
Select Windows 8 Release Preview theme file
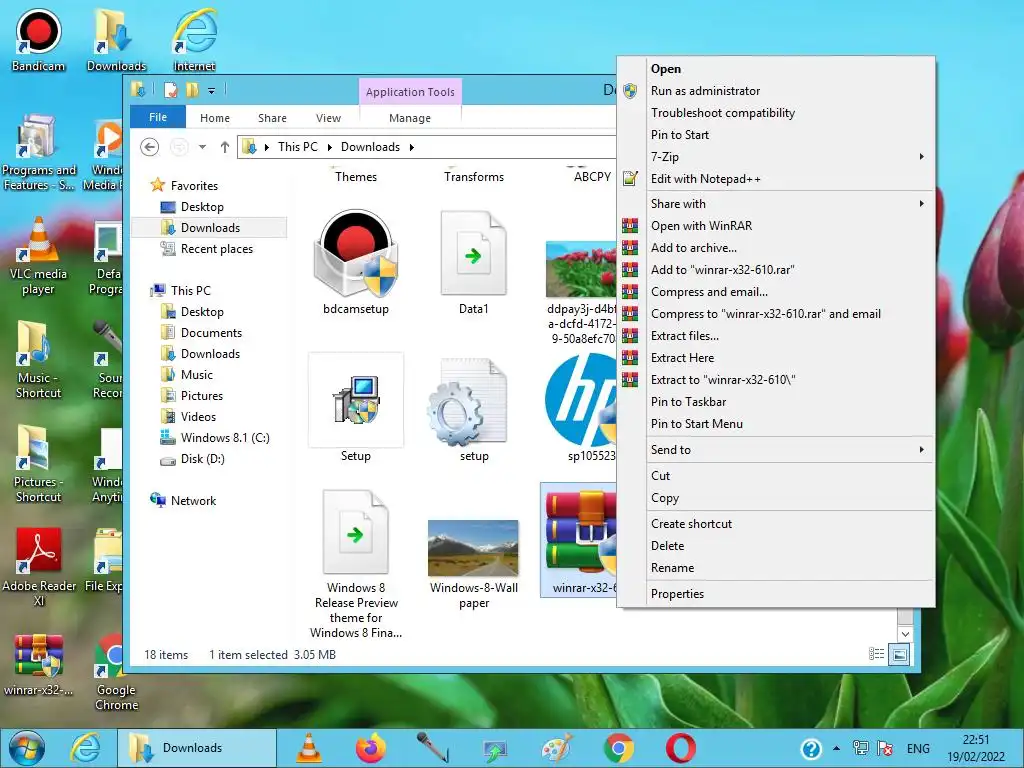tap(355, 564)
